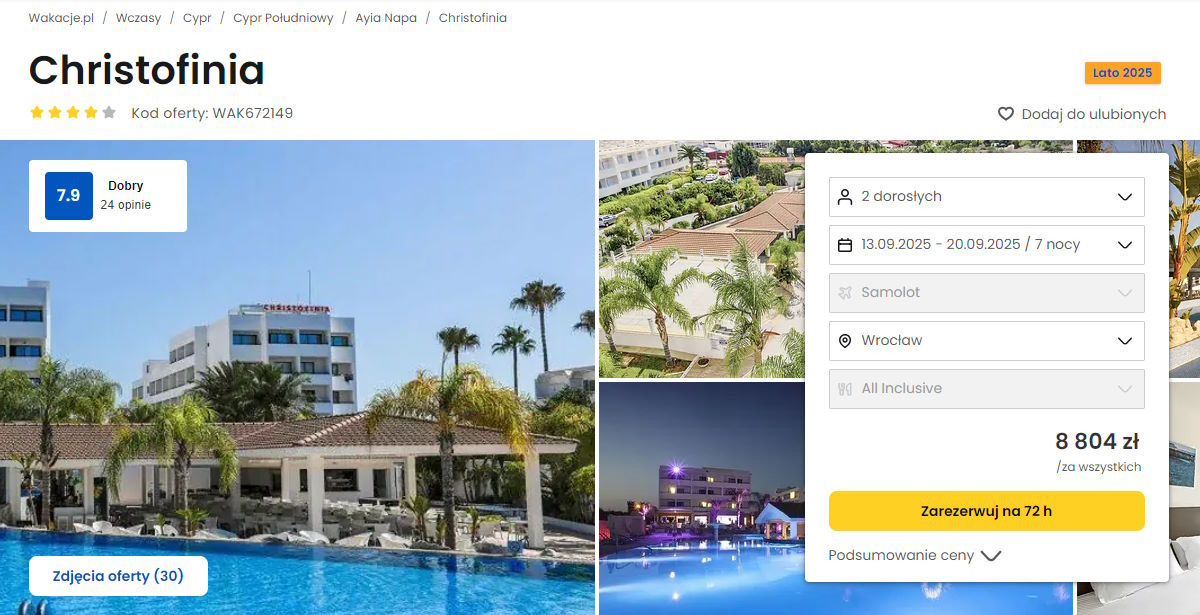Screen dimensions: 1200x615
Task: Click Wakacje.pl breadcrumb home link
Action: [61, 18]
